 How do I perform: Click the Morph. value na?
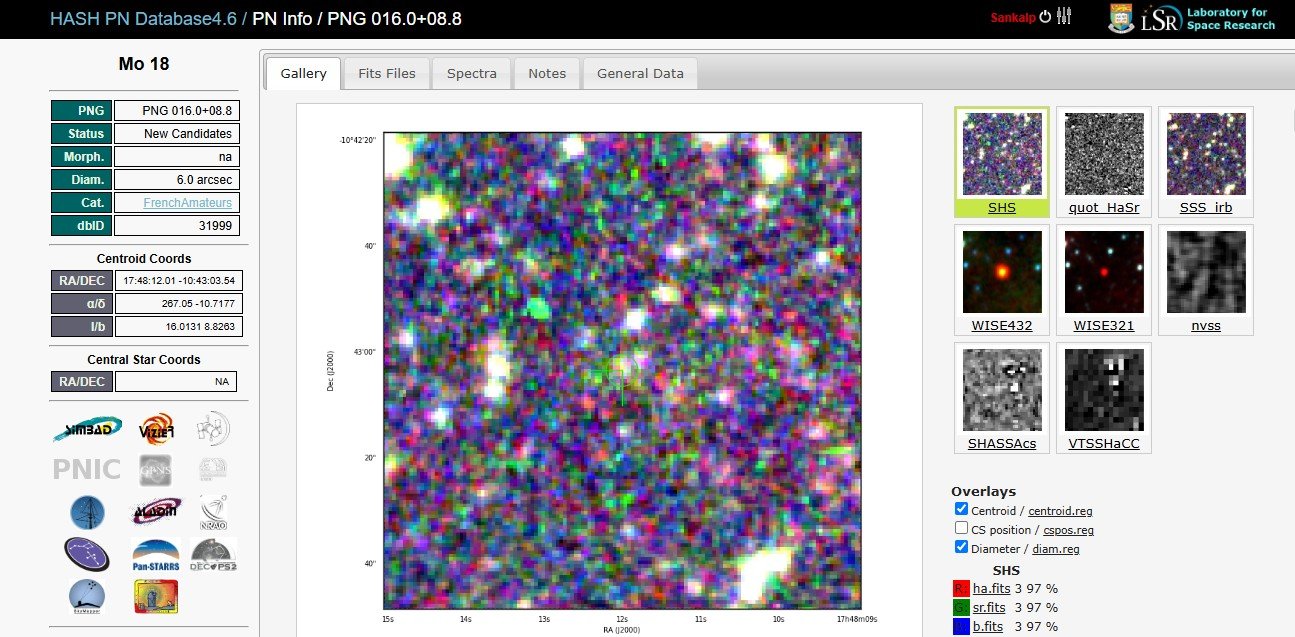[x=177, y=156]
